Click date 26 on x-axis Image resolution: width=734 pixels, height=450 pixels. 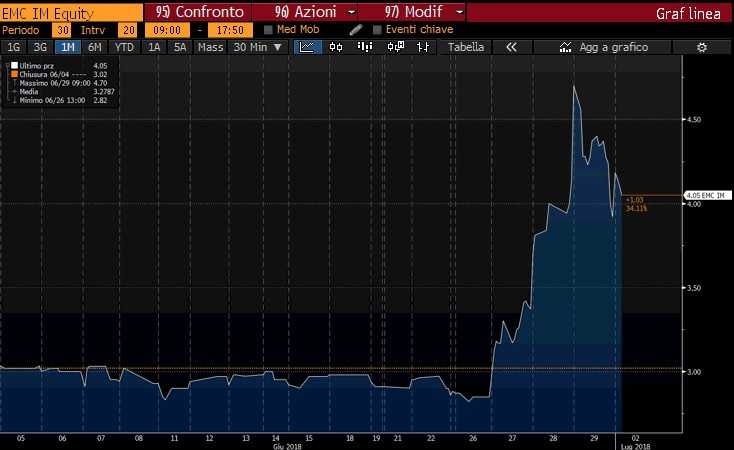[473, 438]
